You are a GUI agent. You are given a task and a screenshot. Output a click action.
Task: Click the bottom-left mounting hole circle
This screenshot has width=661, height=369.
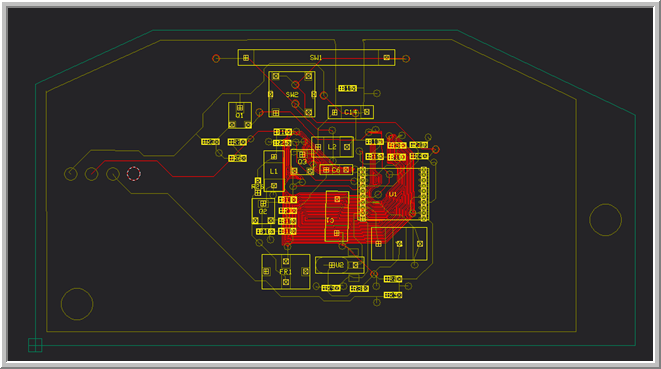click(x=77, y=304)
